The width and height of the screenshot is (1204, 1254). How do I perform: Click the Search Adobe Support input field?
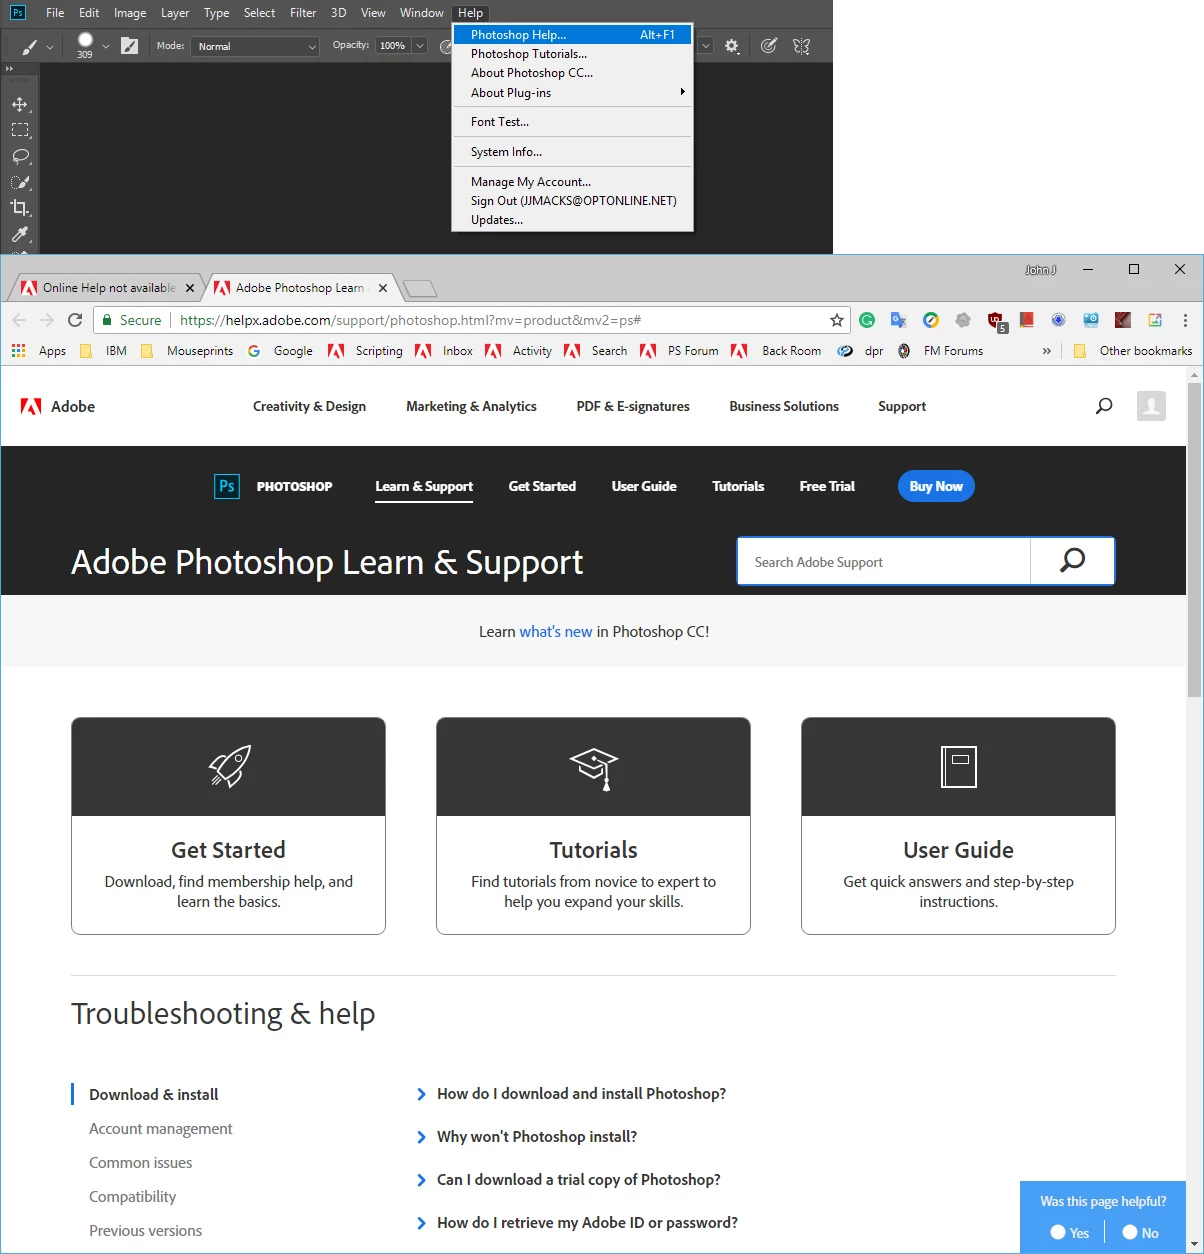point(884,562)
